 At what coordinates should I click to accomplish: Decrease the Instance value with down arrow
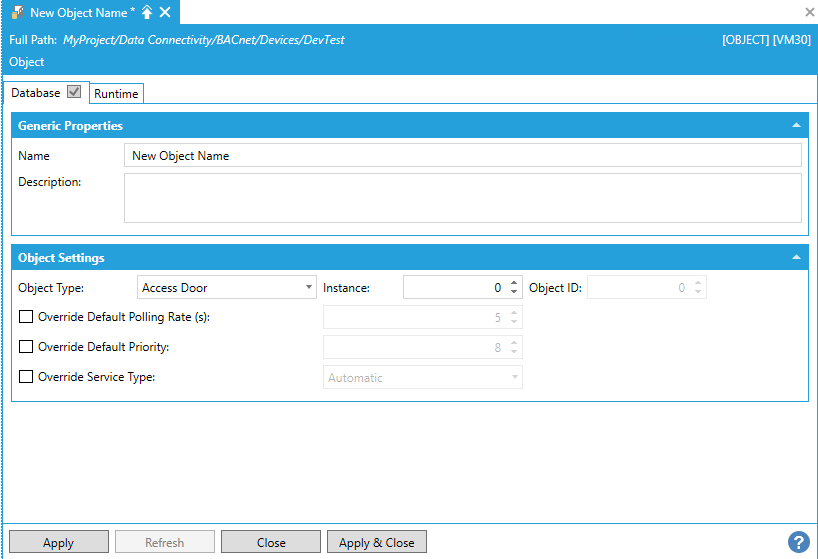(x=514, y=292)
